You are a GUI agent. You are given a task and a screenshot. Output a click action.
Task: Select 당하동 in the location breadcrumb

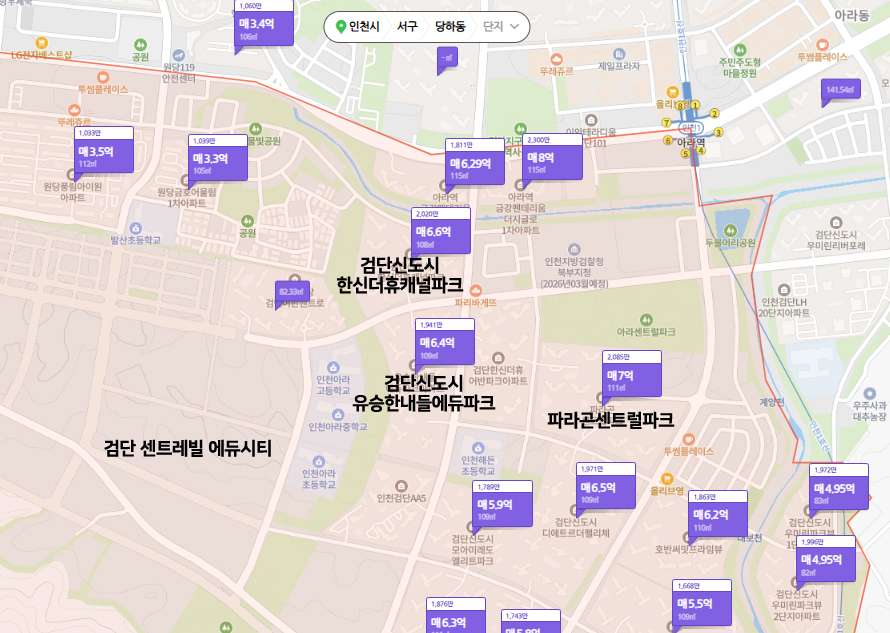450,27
